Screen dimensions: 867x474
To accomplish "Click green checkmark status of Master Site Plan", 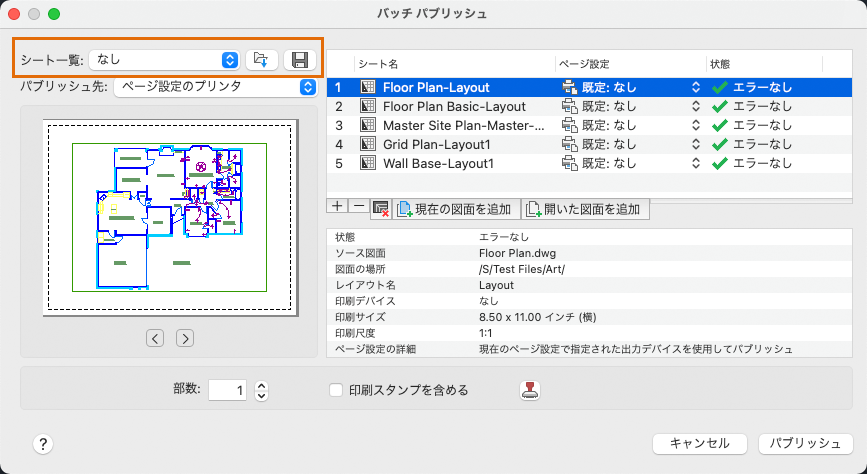I will coord(719,126).
